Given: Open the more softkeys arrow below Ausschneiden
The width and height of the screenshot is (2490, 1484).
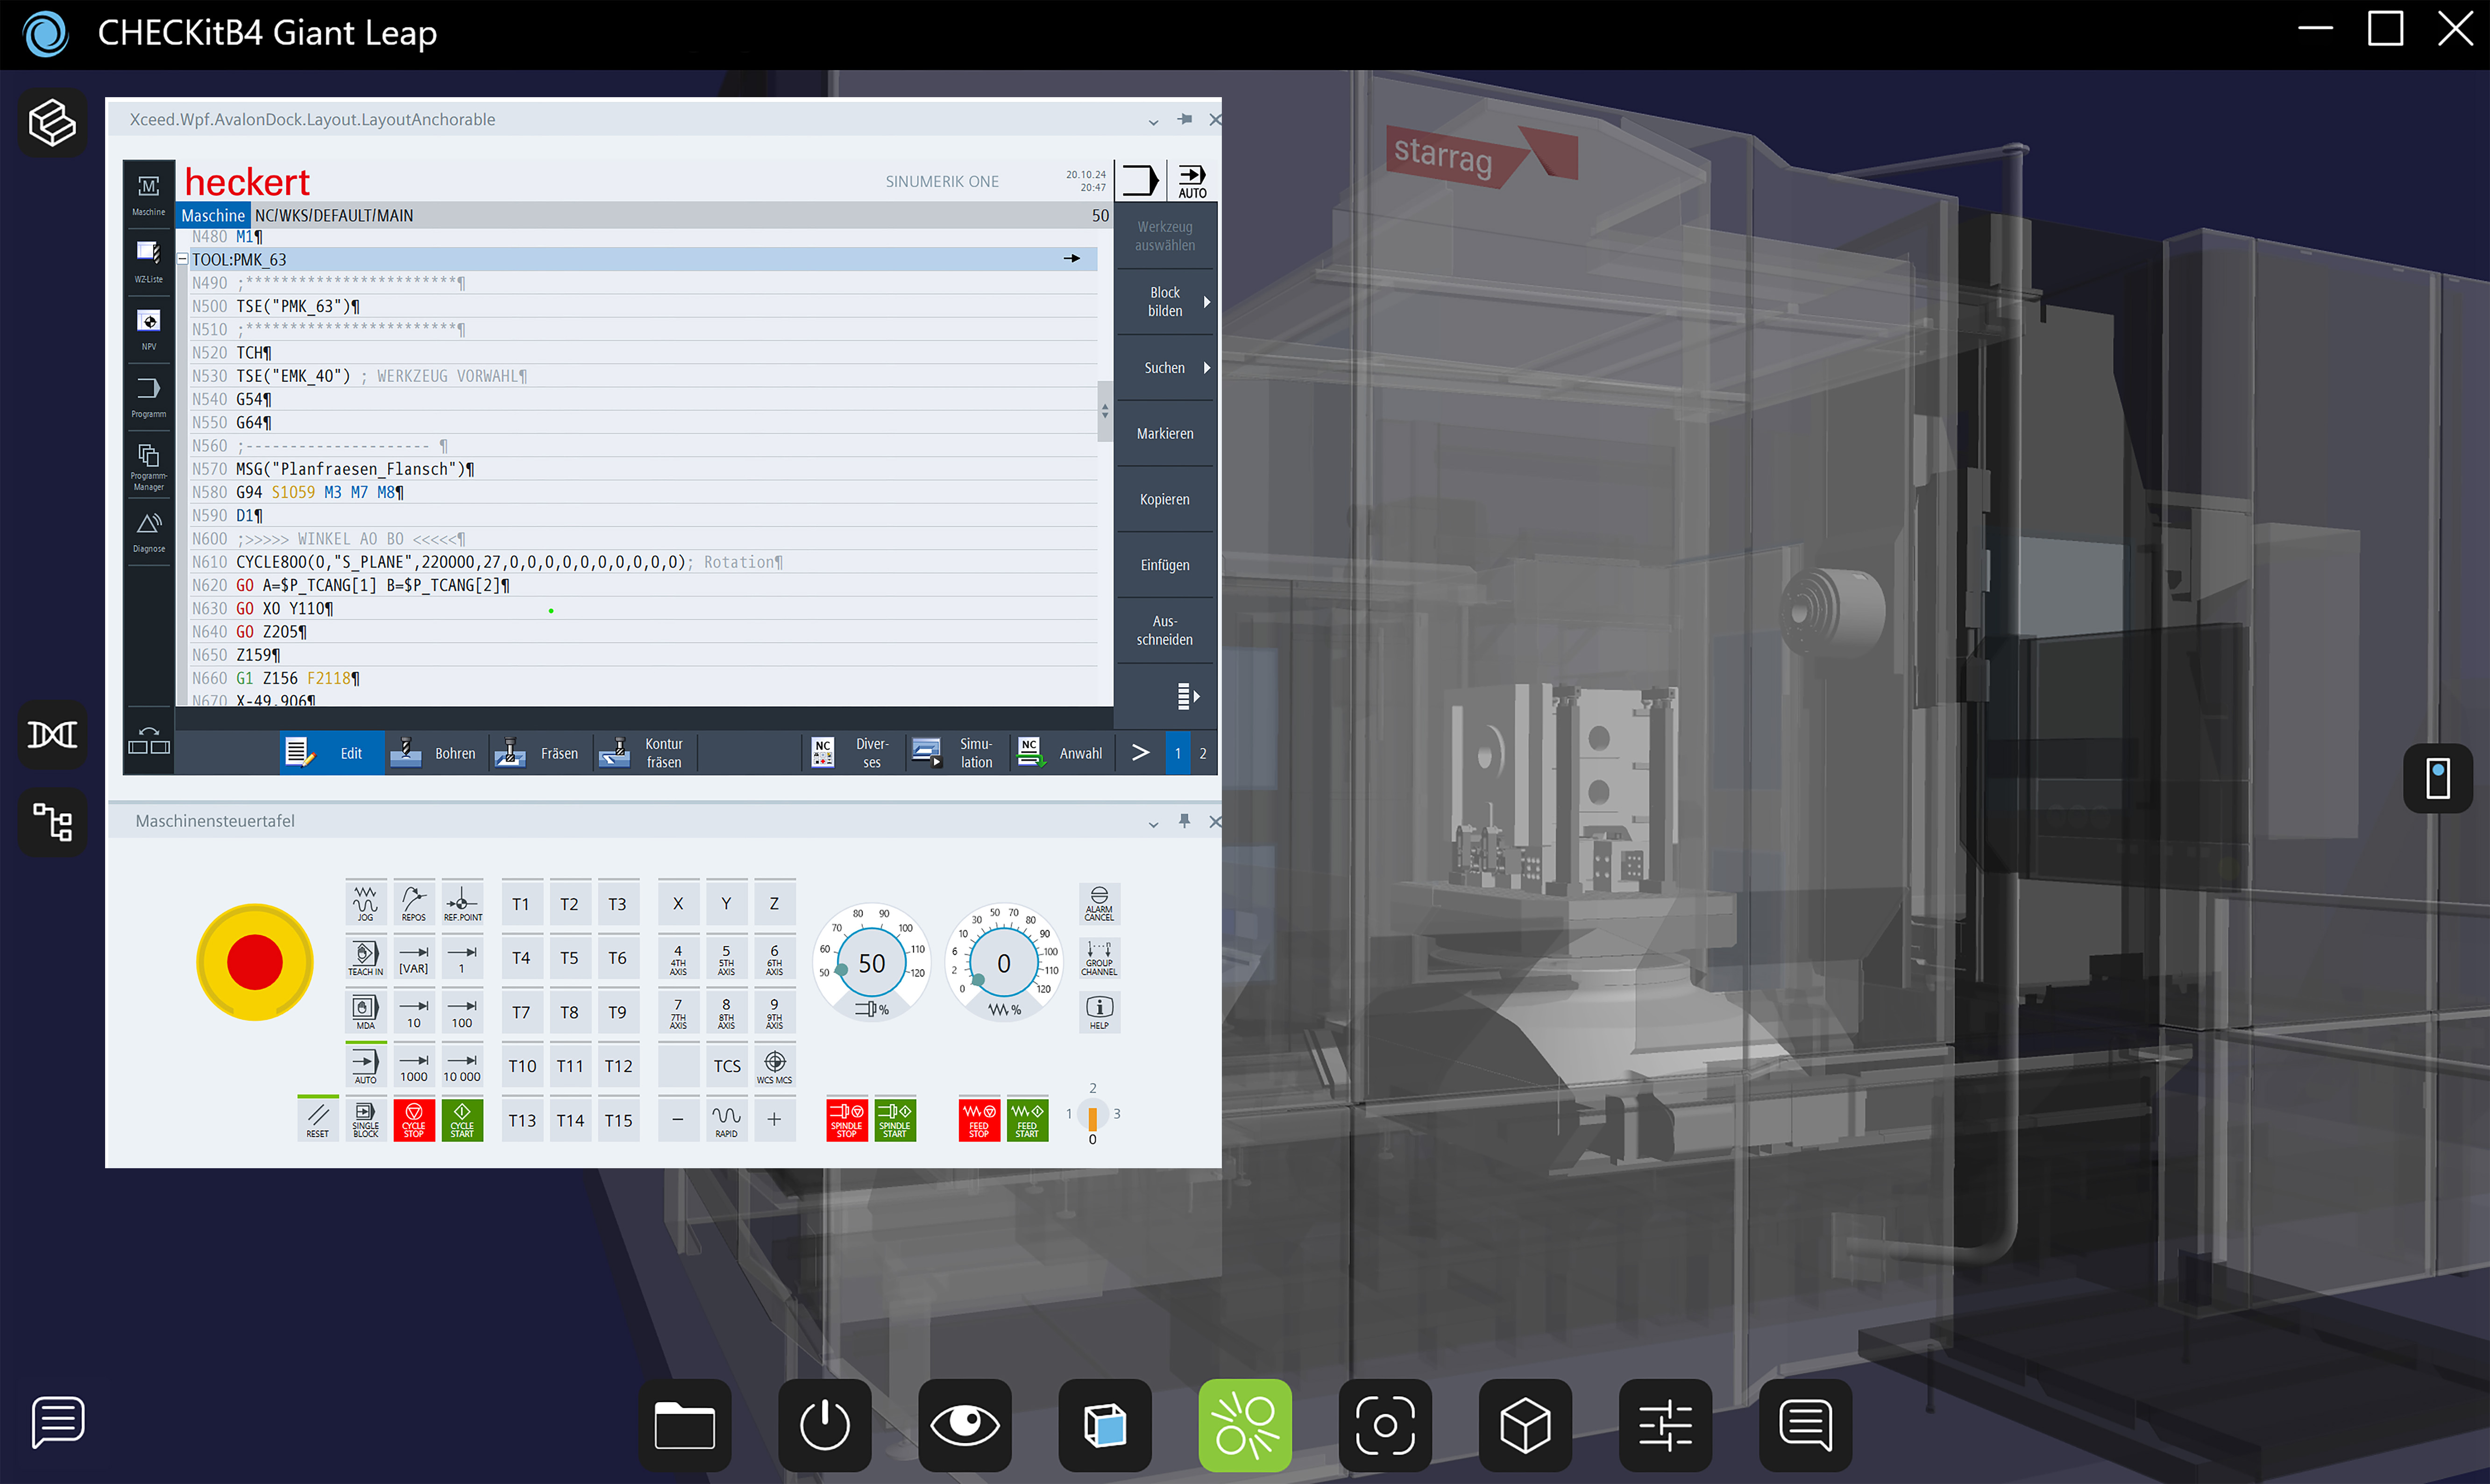Looking at the screenshot, I should click(x=1187, y=696).
